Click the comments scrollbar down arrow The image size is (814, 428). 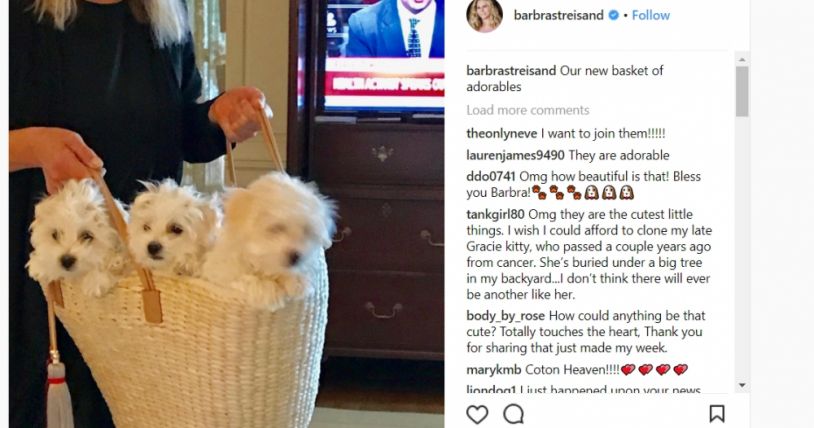(742, 385)
